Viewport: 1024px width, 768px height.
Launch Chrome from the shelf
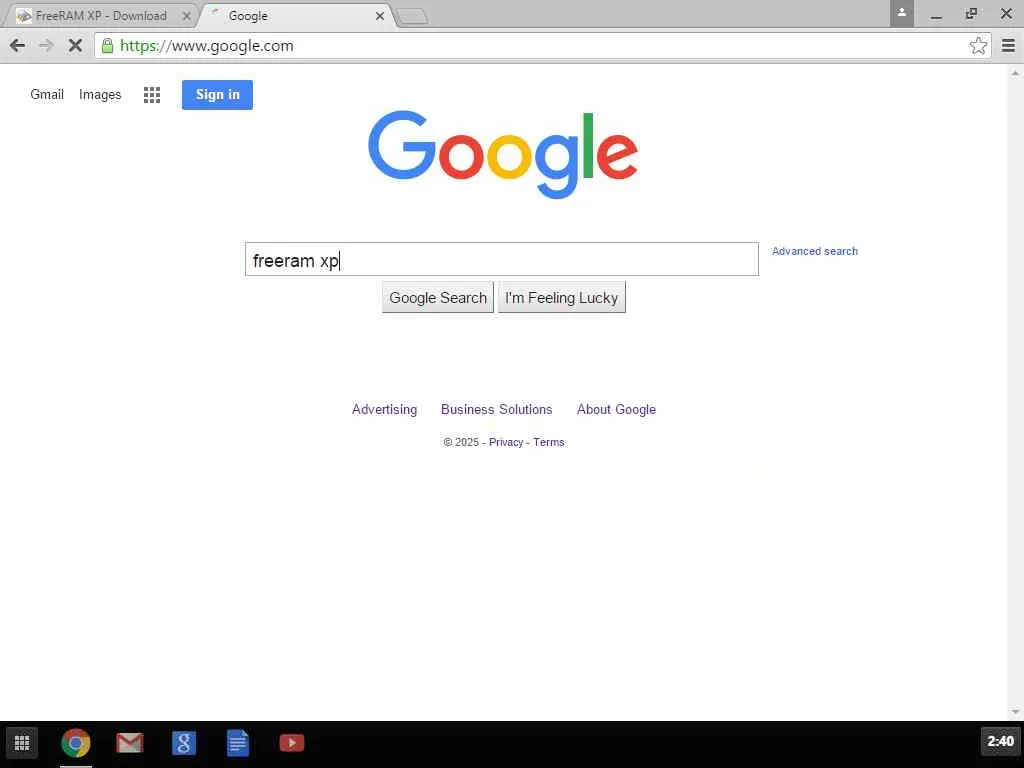[x=76, y=743]
